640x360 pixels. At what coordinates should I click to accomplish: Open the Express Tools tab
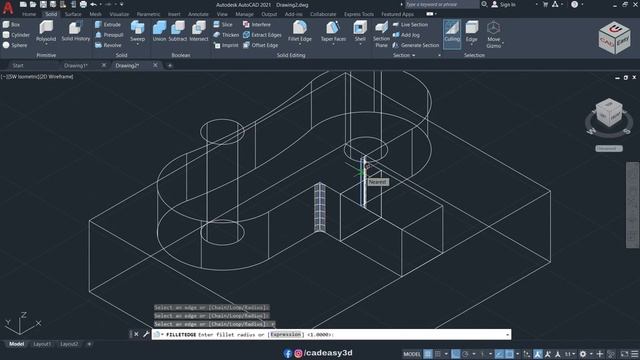pyautogui.click(x=358, y=14)
